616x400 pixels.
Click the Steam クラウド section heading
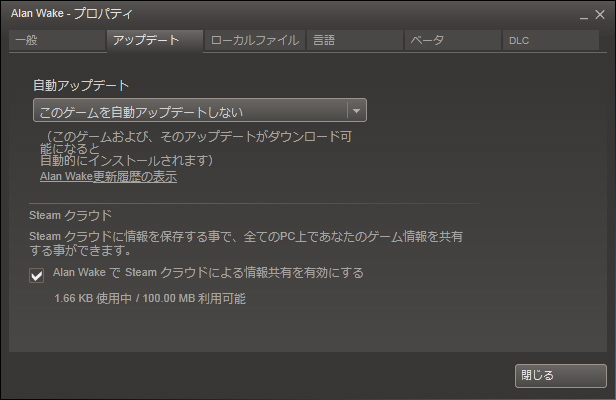pos(71,215)
